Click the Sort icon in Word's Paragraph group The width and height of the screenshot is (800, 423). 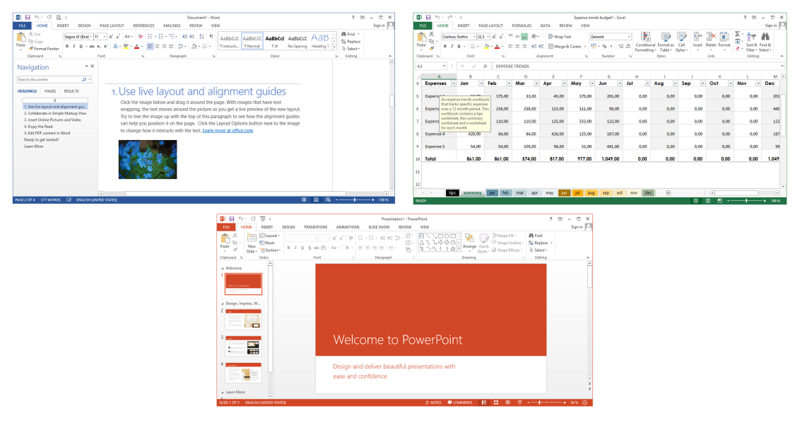(202, 37)
